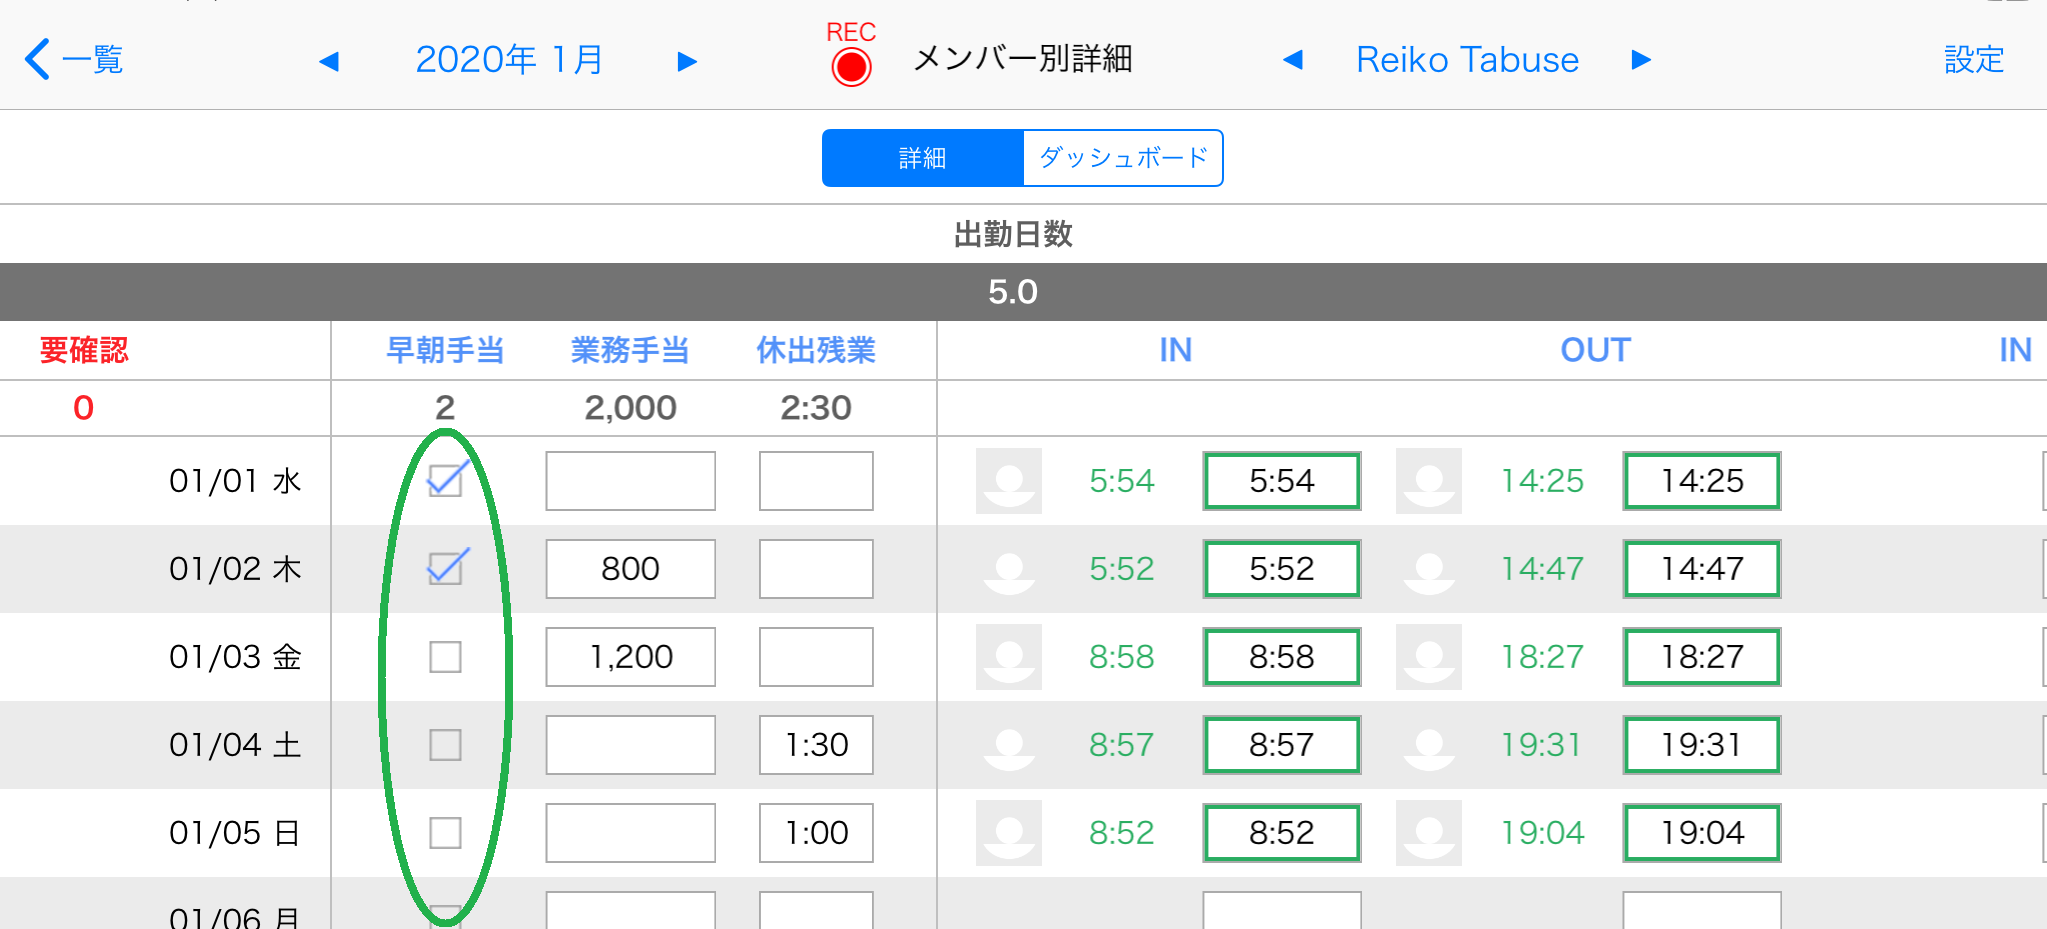Screen dimensions: 2047x929
Task: Switch to previous member arrow
Action: 1293,60
